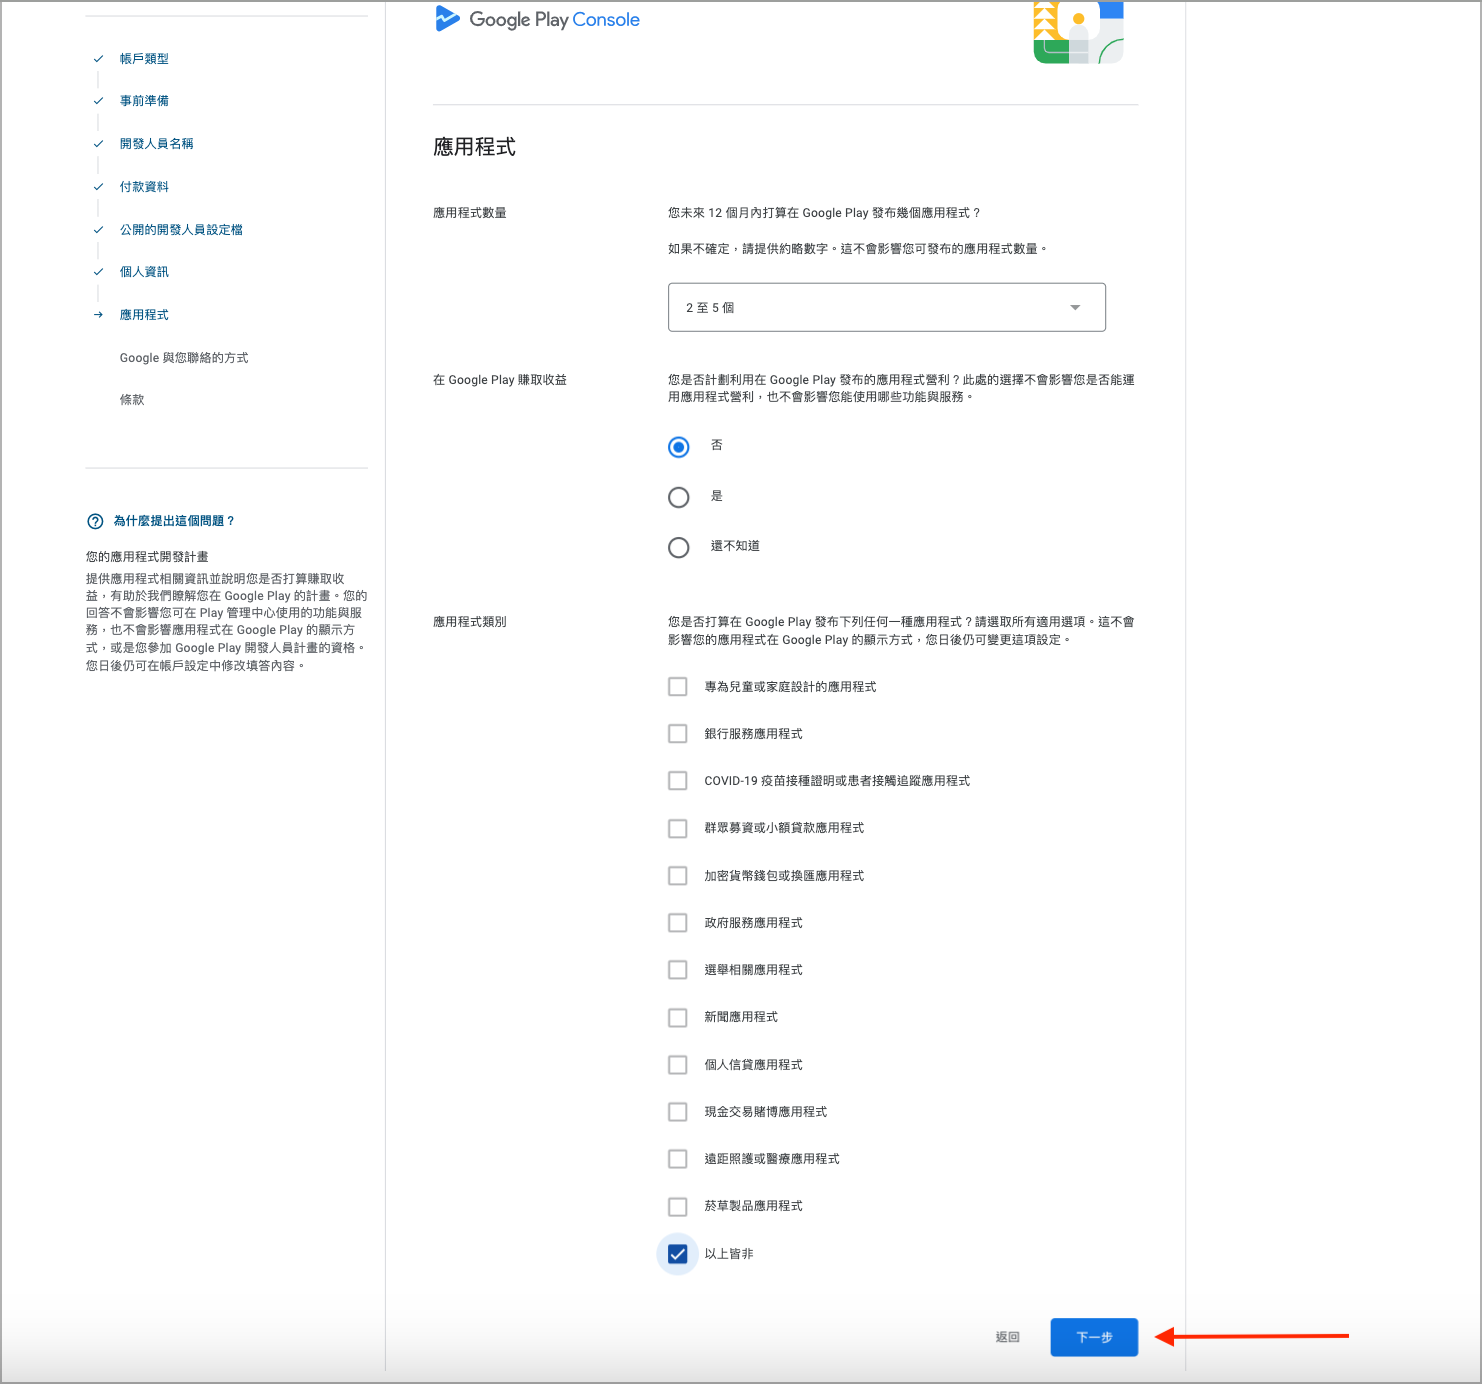Open the 2 至 5 個 app count dropdown
Viewport: 1482px width, 1384px height.
point(886,307)
